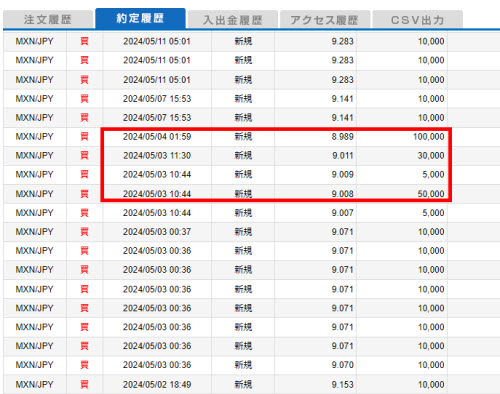Screen dimensions: 500x394
Task: Open the CSV出力 tab
Action: [x=417, y=20]
